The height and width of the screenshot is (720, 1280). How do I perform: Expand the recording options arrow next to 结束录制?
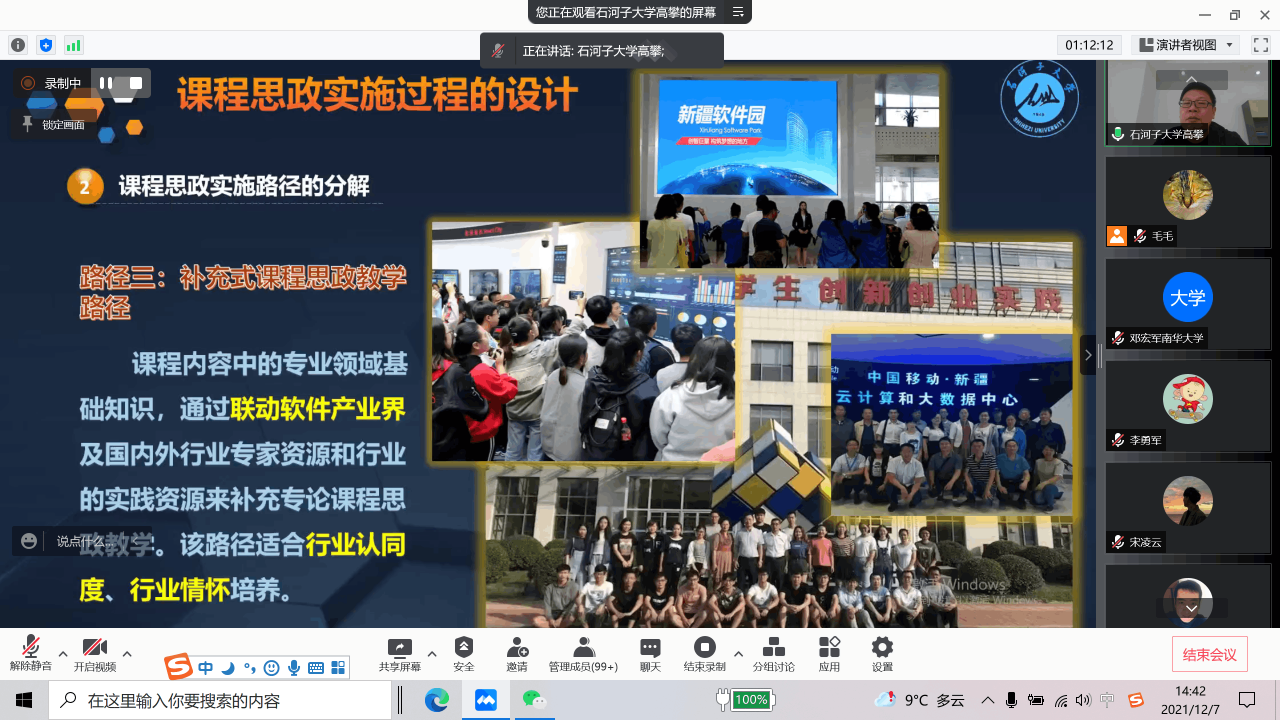[739, 654]
